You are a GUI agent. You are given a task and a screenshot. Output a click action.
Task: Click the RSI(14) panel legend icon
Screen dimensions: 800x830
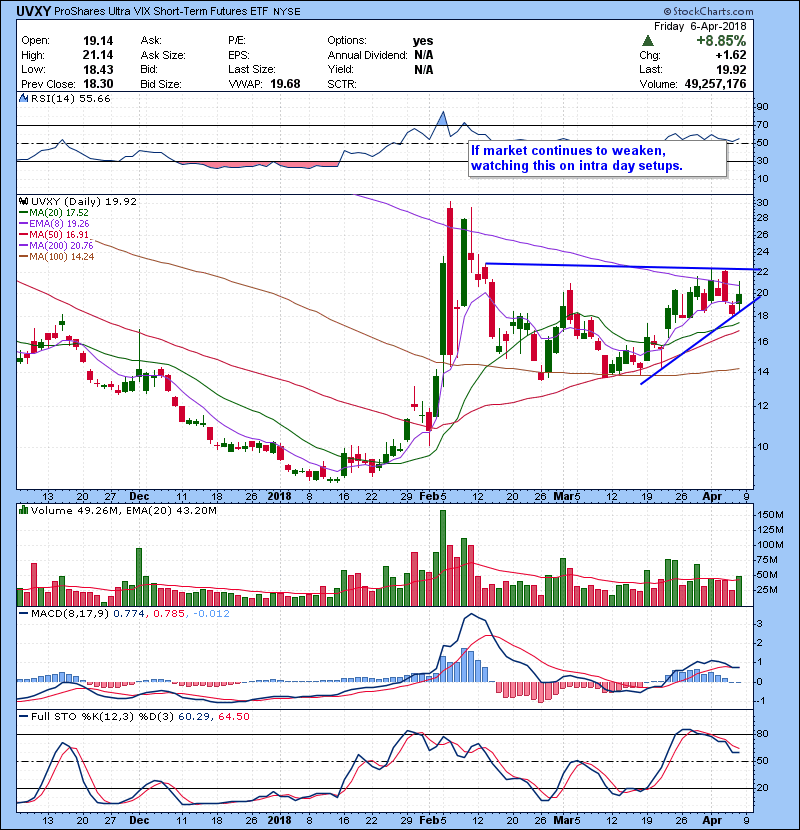pos(22,100)
